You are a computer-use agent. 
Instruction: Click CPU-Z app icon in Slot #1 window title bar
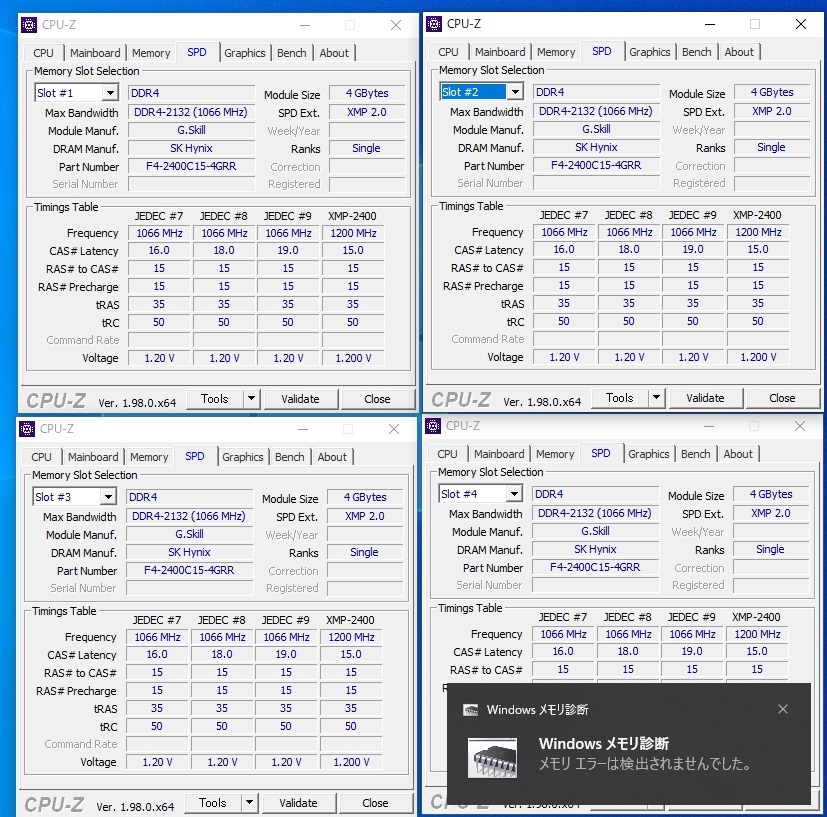pos(29,25)
